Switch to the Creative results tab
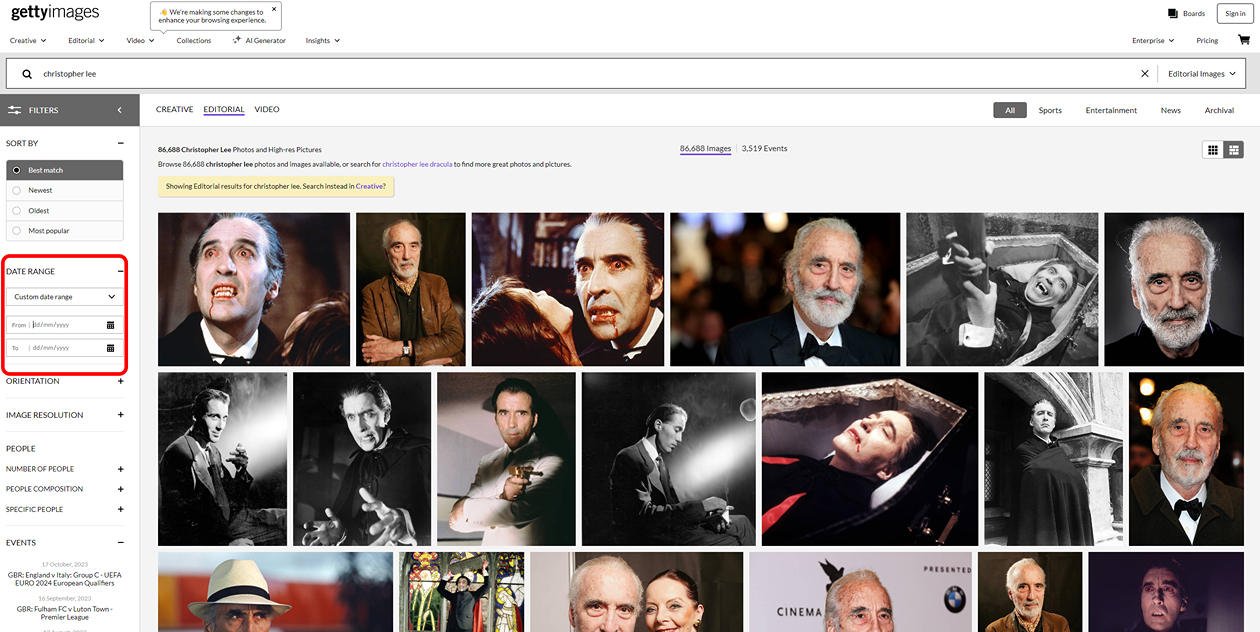 [174, 109]
